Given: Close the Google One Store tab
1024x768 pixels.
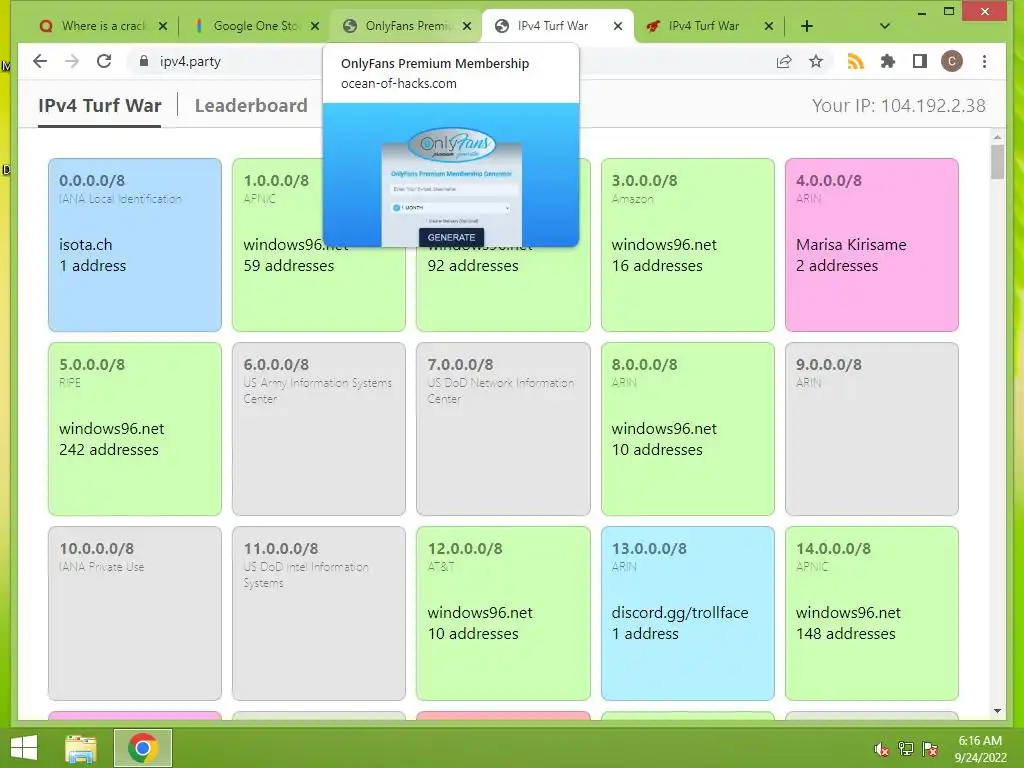Looking at the screenshot, I should pos(315,26).
